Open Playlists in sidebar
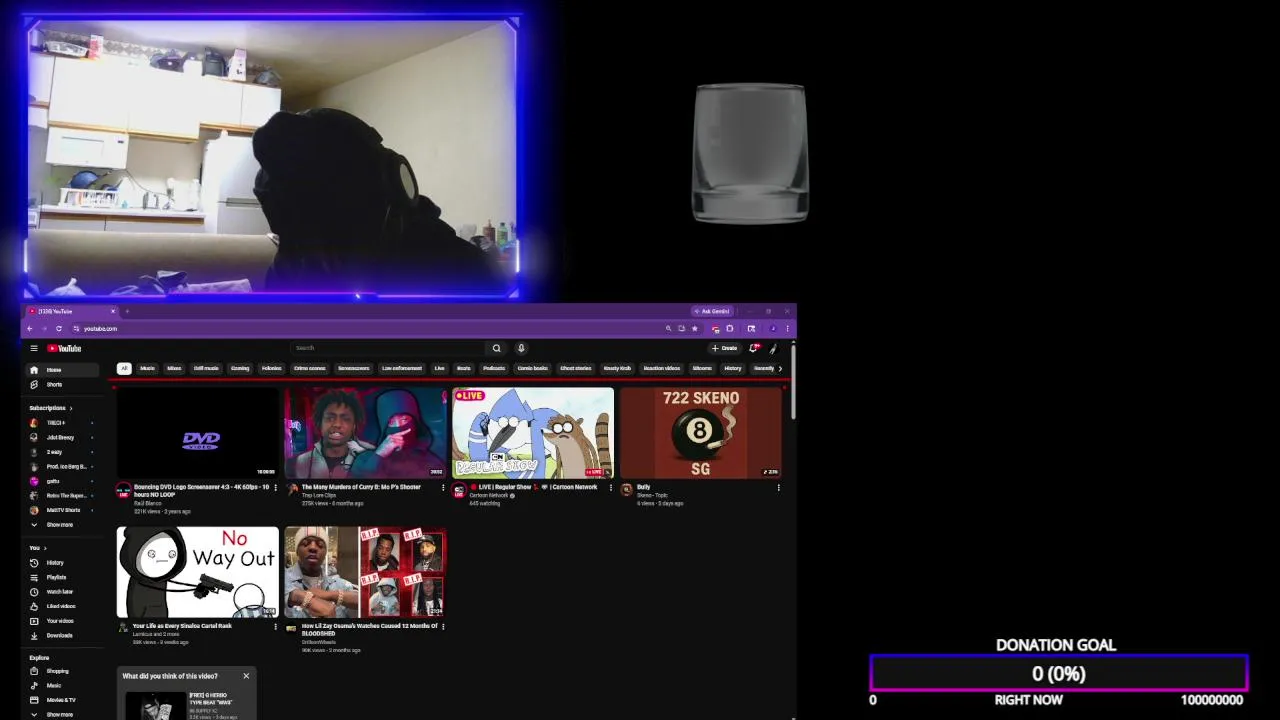1280x720 pixels. pos(62,577)
